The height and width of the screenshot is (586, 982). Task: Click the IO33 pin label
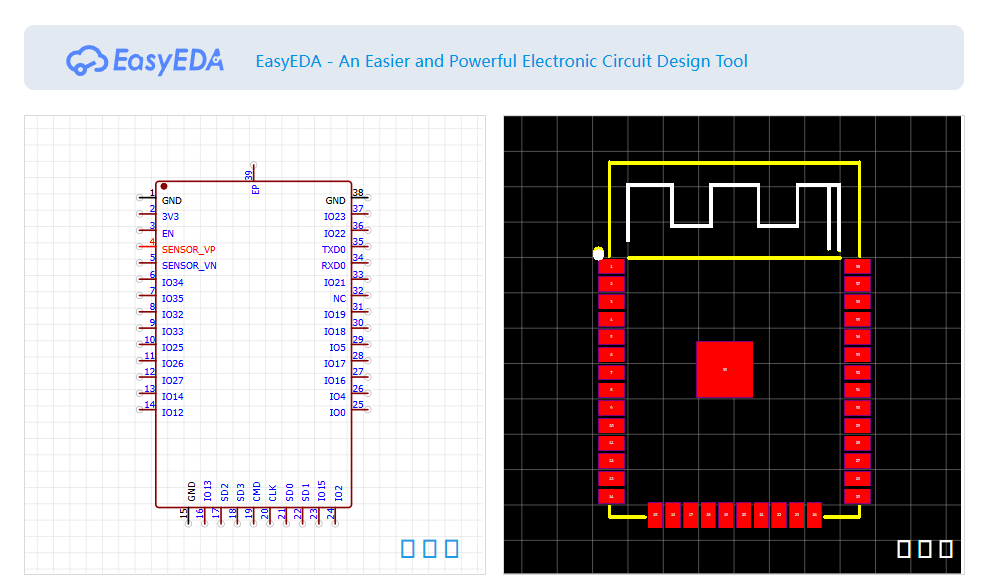tap(173, 331)
